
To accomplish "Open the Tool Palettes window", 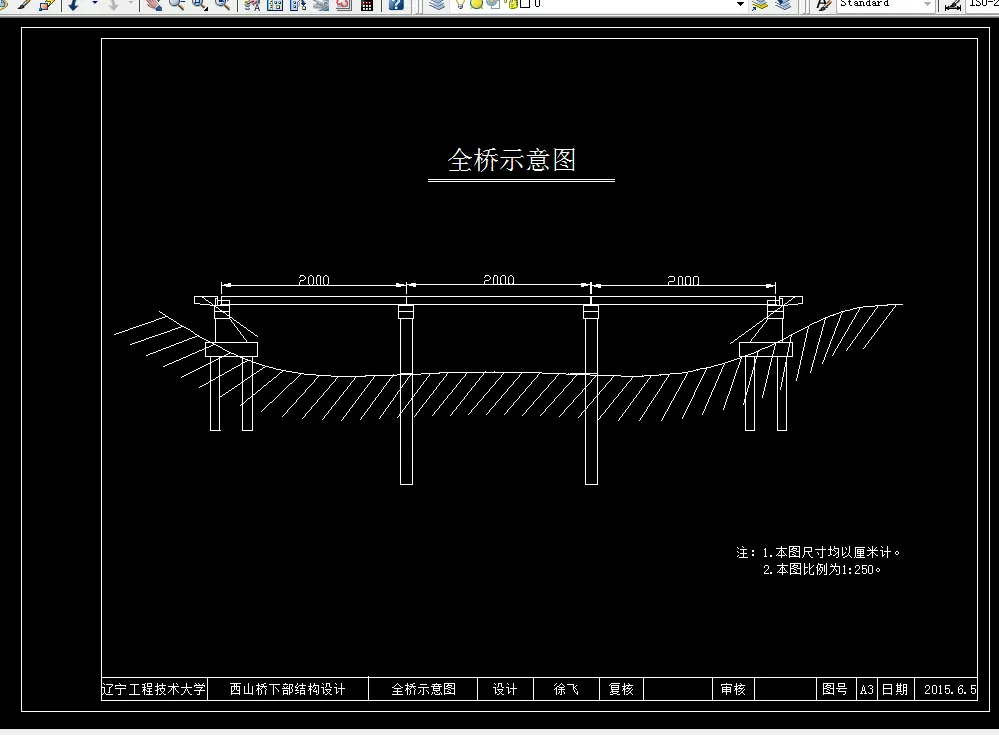I will click(x=298, y=4).
